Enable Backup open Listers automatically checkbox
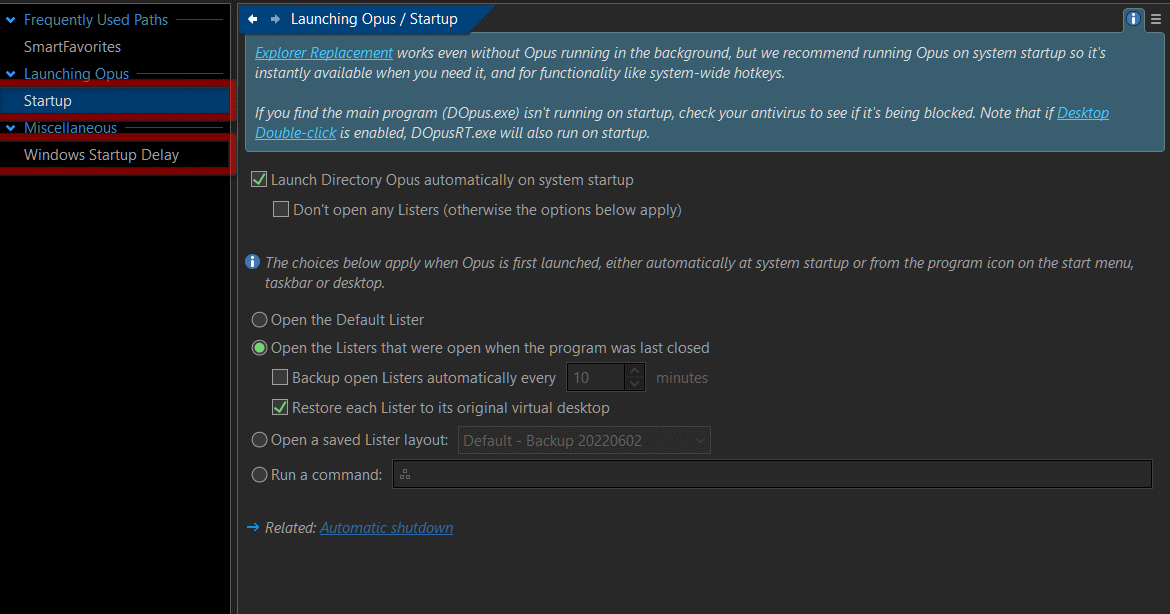1170x614 pixels. tap(280, 378)
